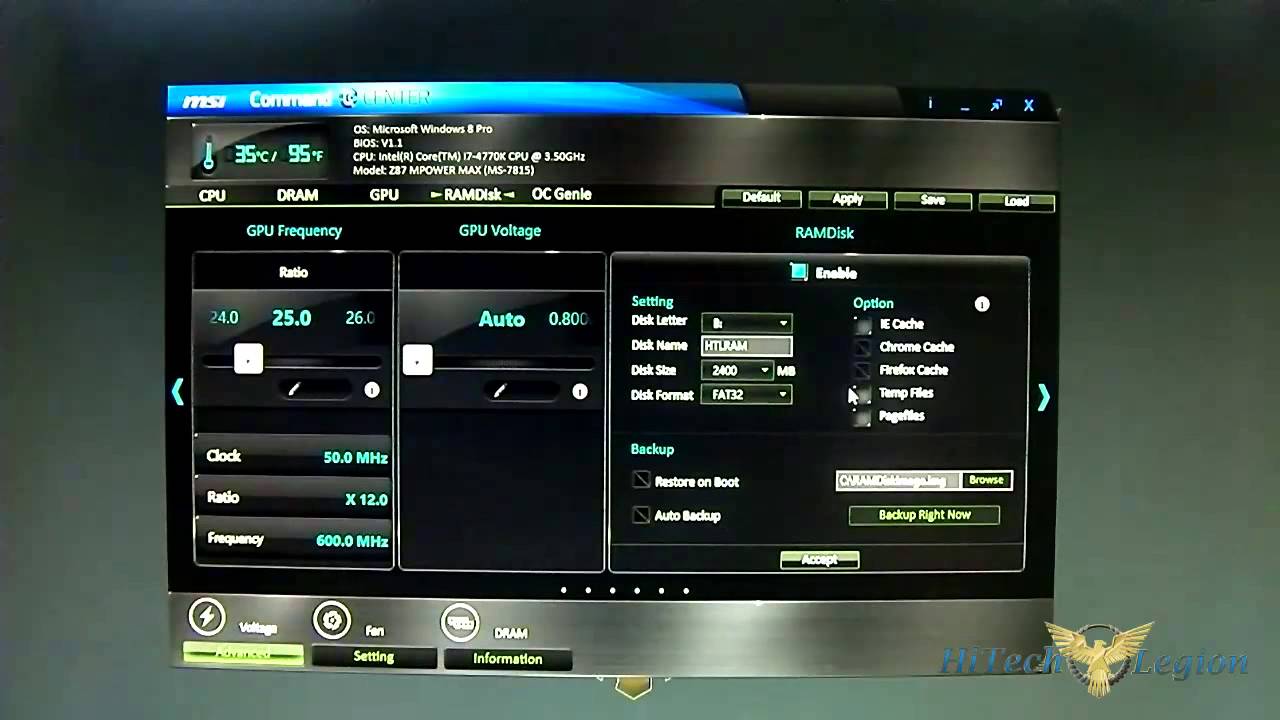Enable the RAMDisk checkbox
This screenshot has width=1280, height=720.
798,272
